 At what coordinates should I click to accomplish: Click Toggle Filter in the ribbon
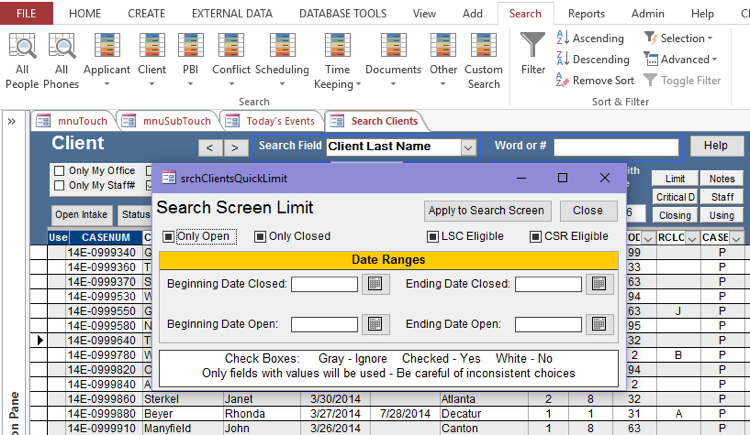(682, 80)
